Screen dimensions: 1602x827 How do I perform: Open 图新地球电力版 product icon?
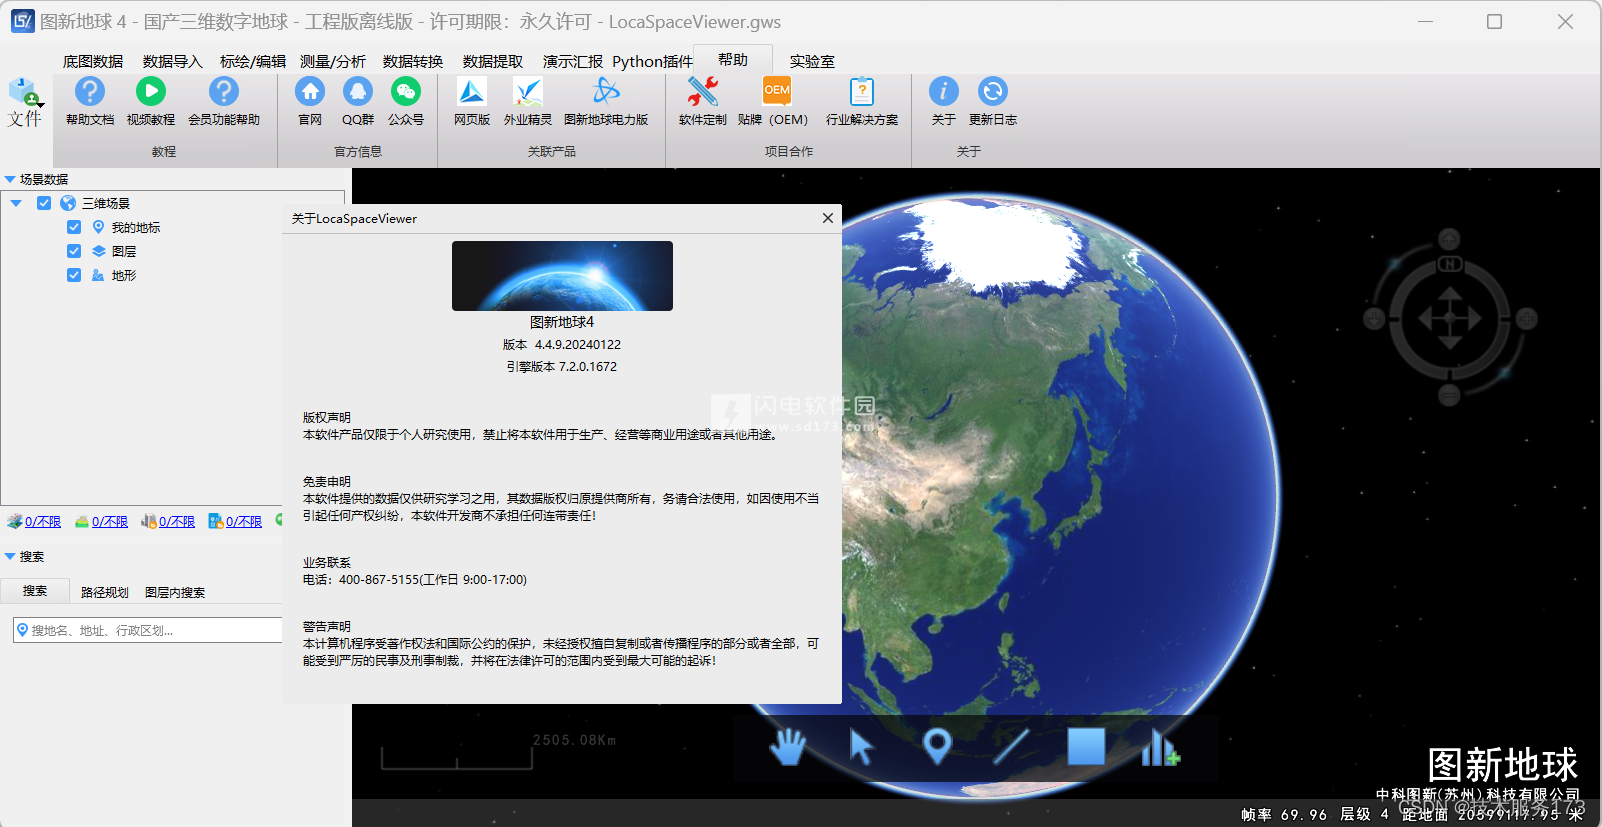pos(606,92)
